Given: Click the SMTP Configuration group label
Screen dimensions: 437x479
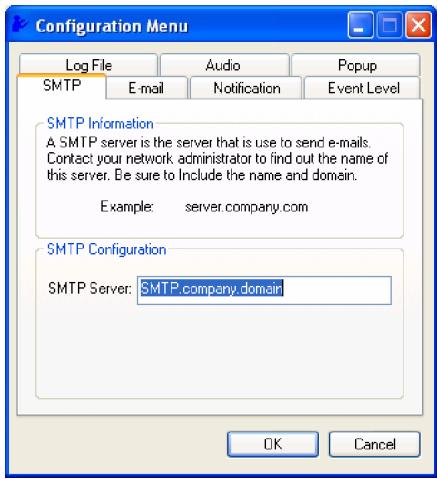Looking at the screenshot, I should click(x=106, y=249).
